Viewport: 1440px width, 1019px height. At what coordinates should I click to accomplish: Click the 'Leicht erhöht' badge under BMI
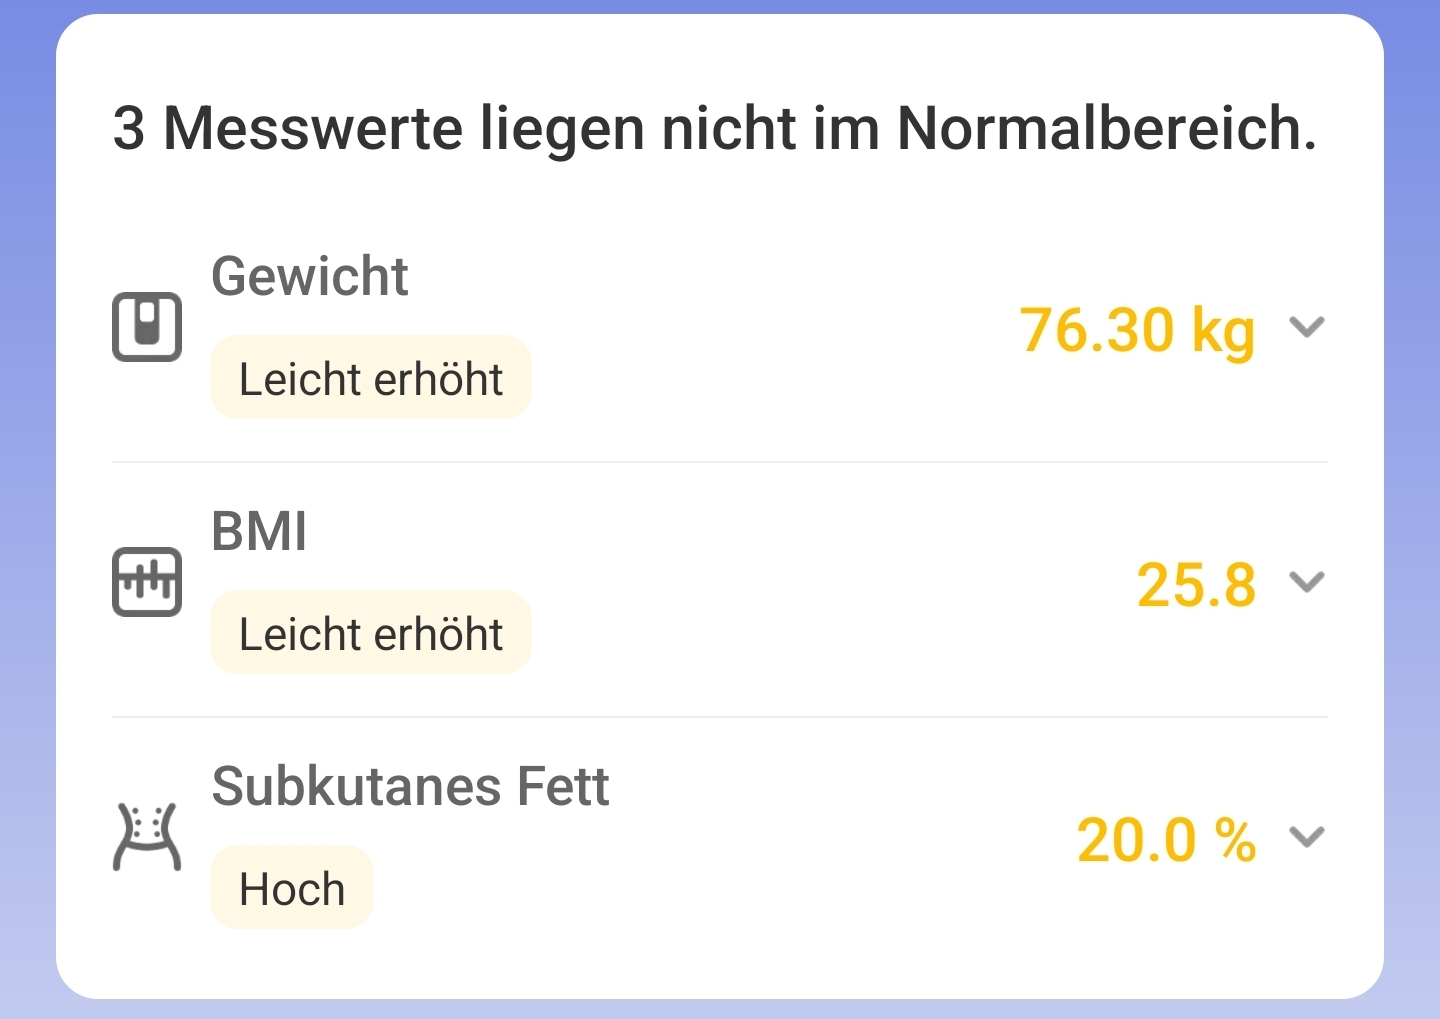[370, 633]
